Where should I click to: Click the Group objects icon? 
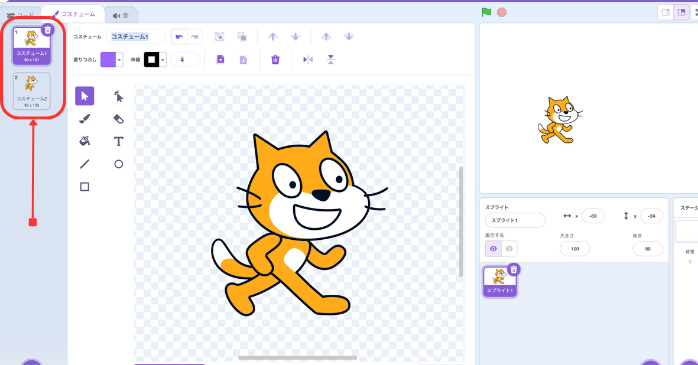coord(219,37)
